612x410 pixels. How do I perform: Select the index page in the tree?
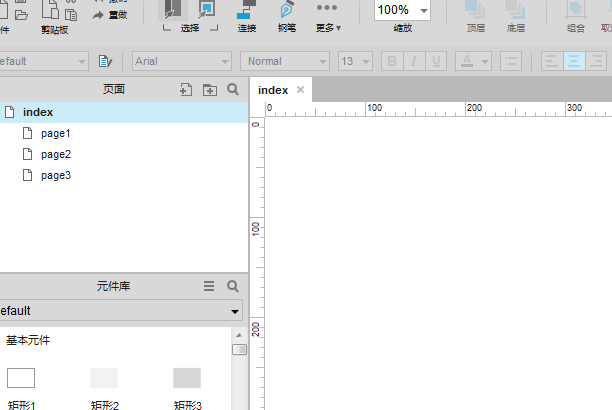(124, 112)
